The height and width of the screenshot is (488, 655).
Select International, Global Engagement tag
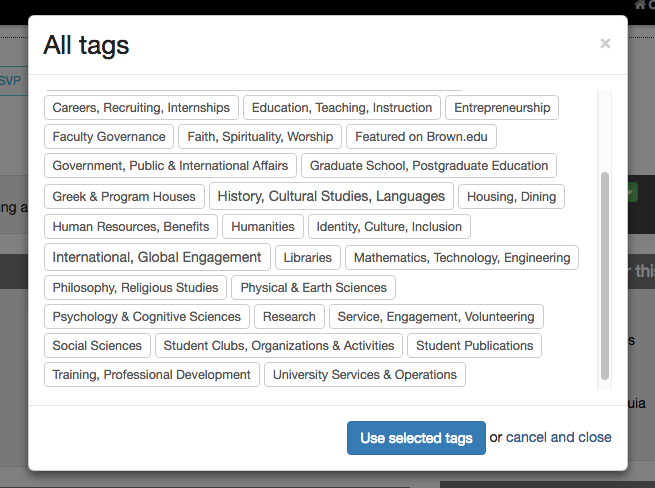pos(157,257)
